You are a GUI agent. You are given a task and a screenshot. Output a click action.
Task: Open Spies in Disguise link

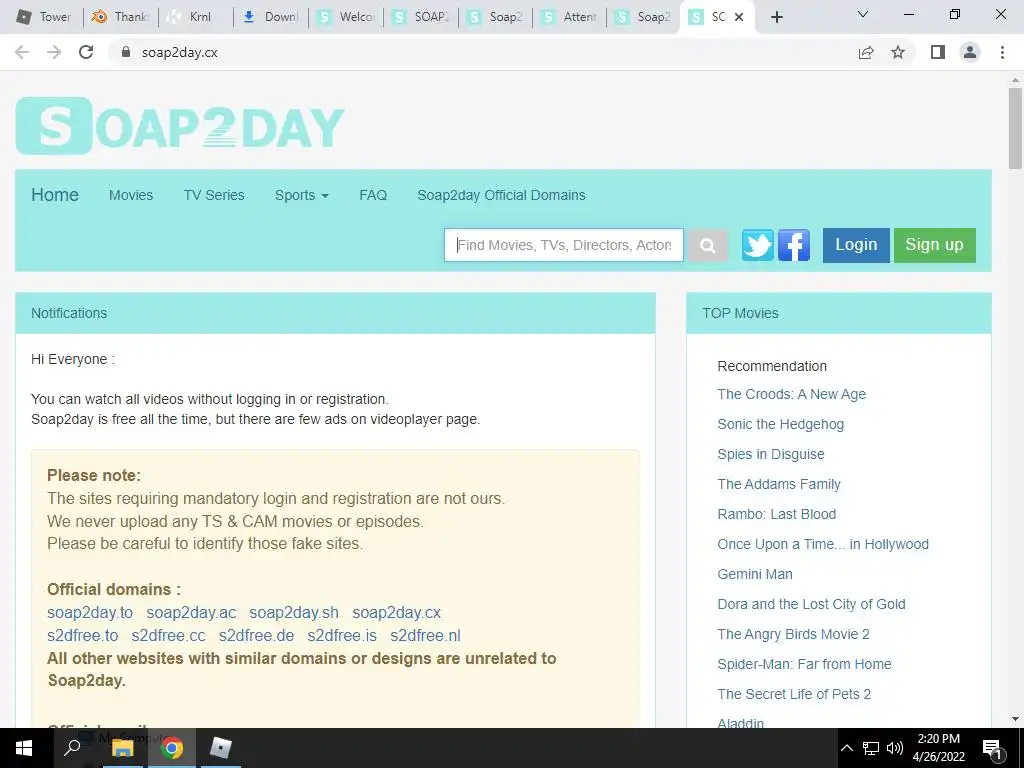pos(771,455)
